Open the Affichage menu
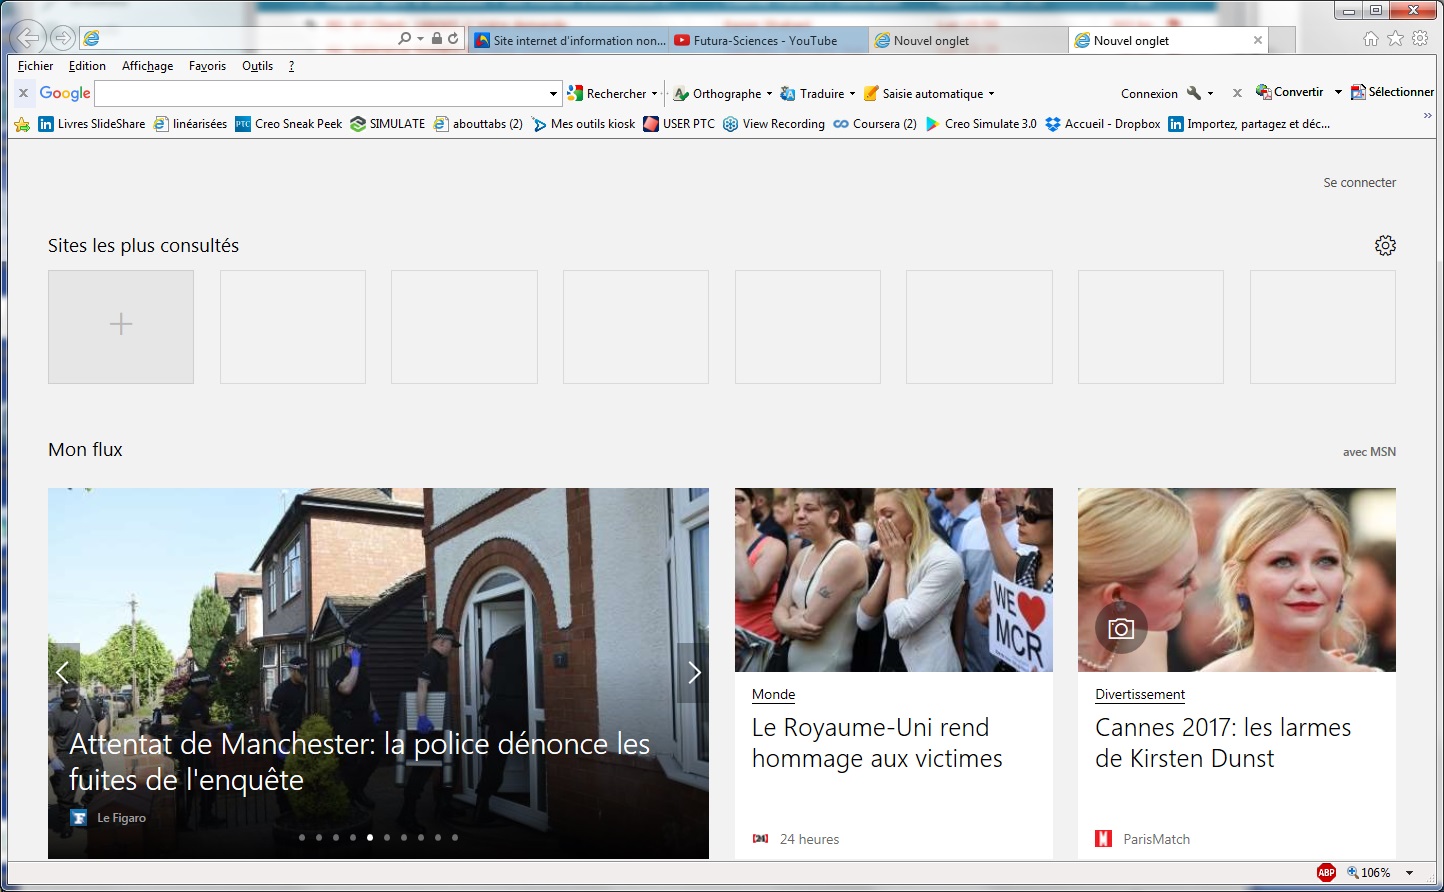 (x=147, y=66)
